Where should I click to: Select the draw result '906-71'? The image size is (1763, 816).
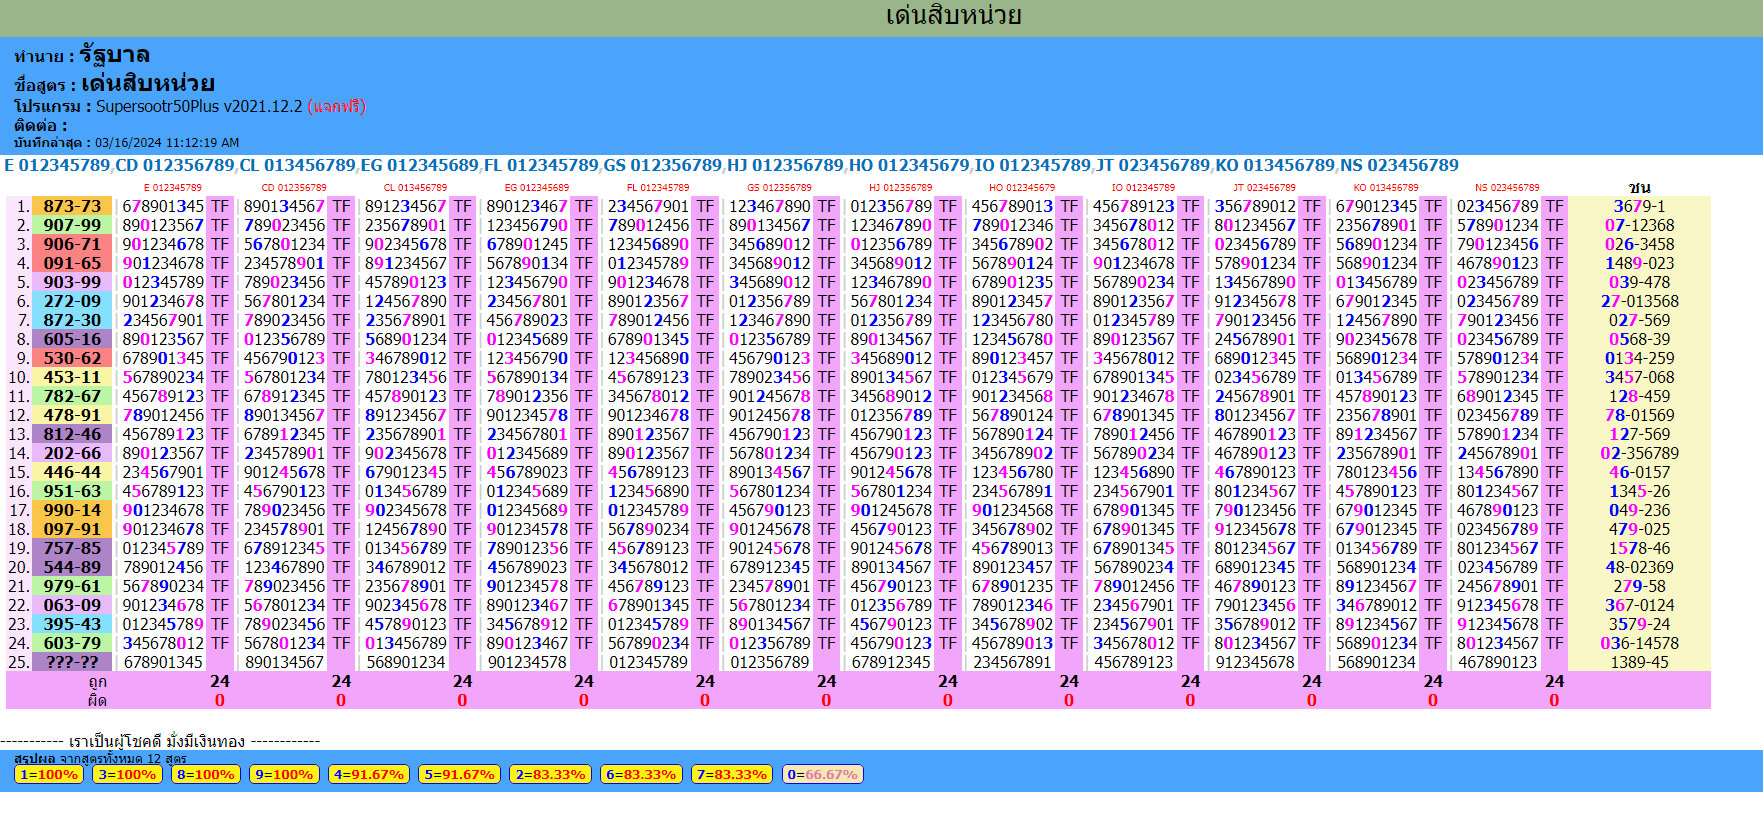(x=72, y=244)
